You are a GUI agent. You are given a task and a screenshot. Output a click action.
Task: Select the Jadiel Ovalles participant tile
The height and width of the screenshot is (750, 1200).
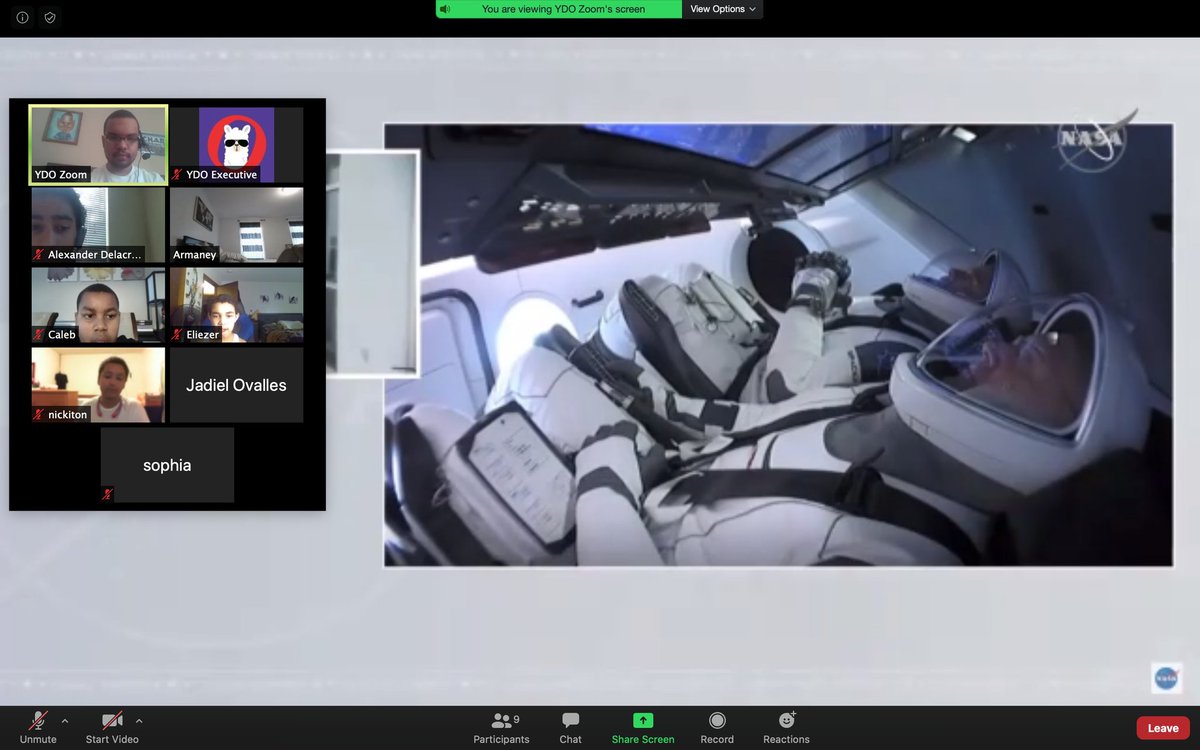(237, 385)
